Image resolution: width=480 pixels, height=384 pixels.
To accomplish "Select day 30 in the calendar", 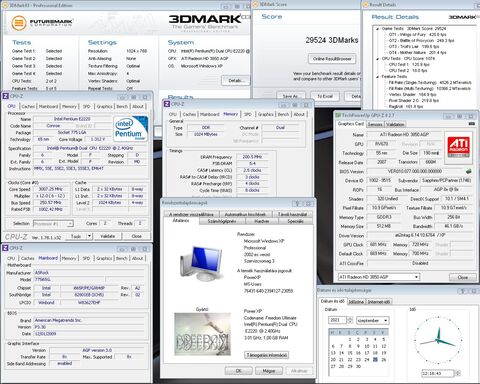I will click(x=358, y=366).
